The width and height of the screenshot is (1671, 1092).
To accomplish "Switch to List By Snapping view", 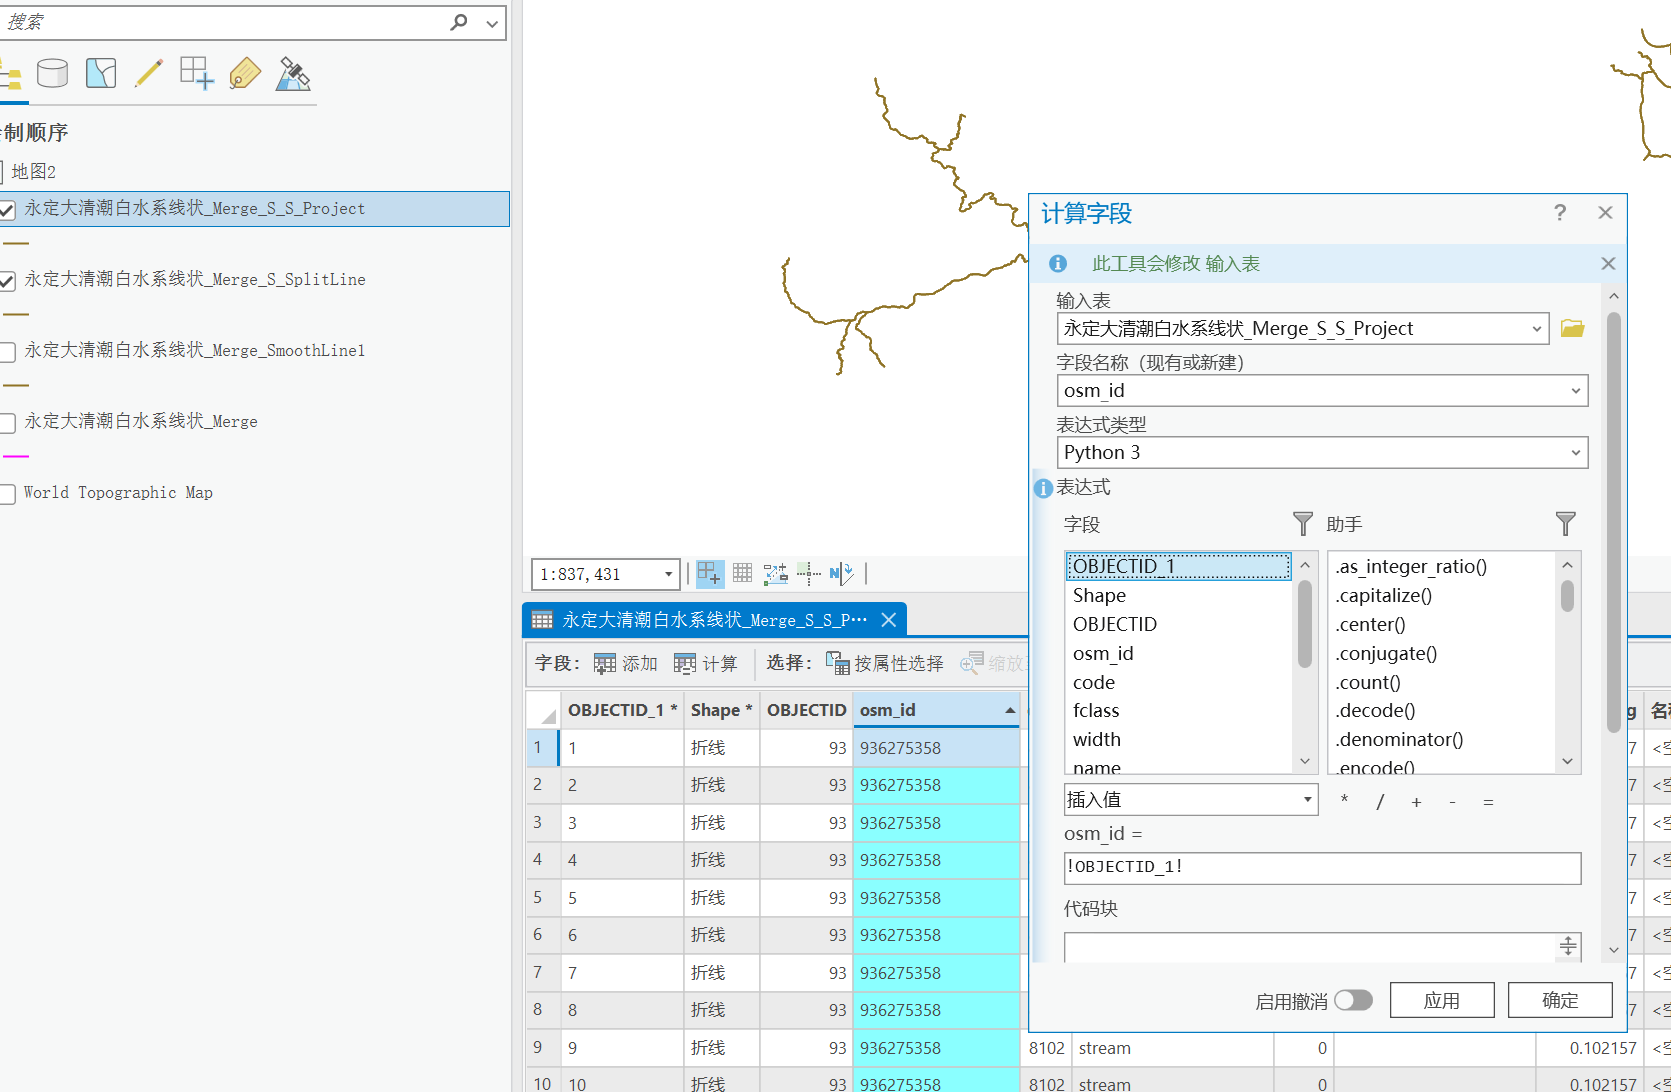I will click(197, 73).
